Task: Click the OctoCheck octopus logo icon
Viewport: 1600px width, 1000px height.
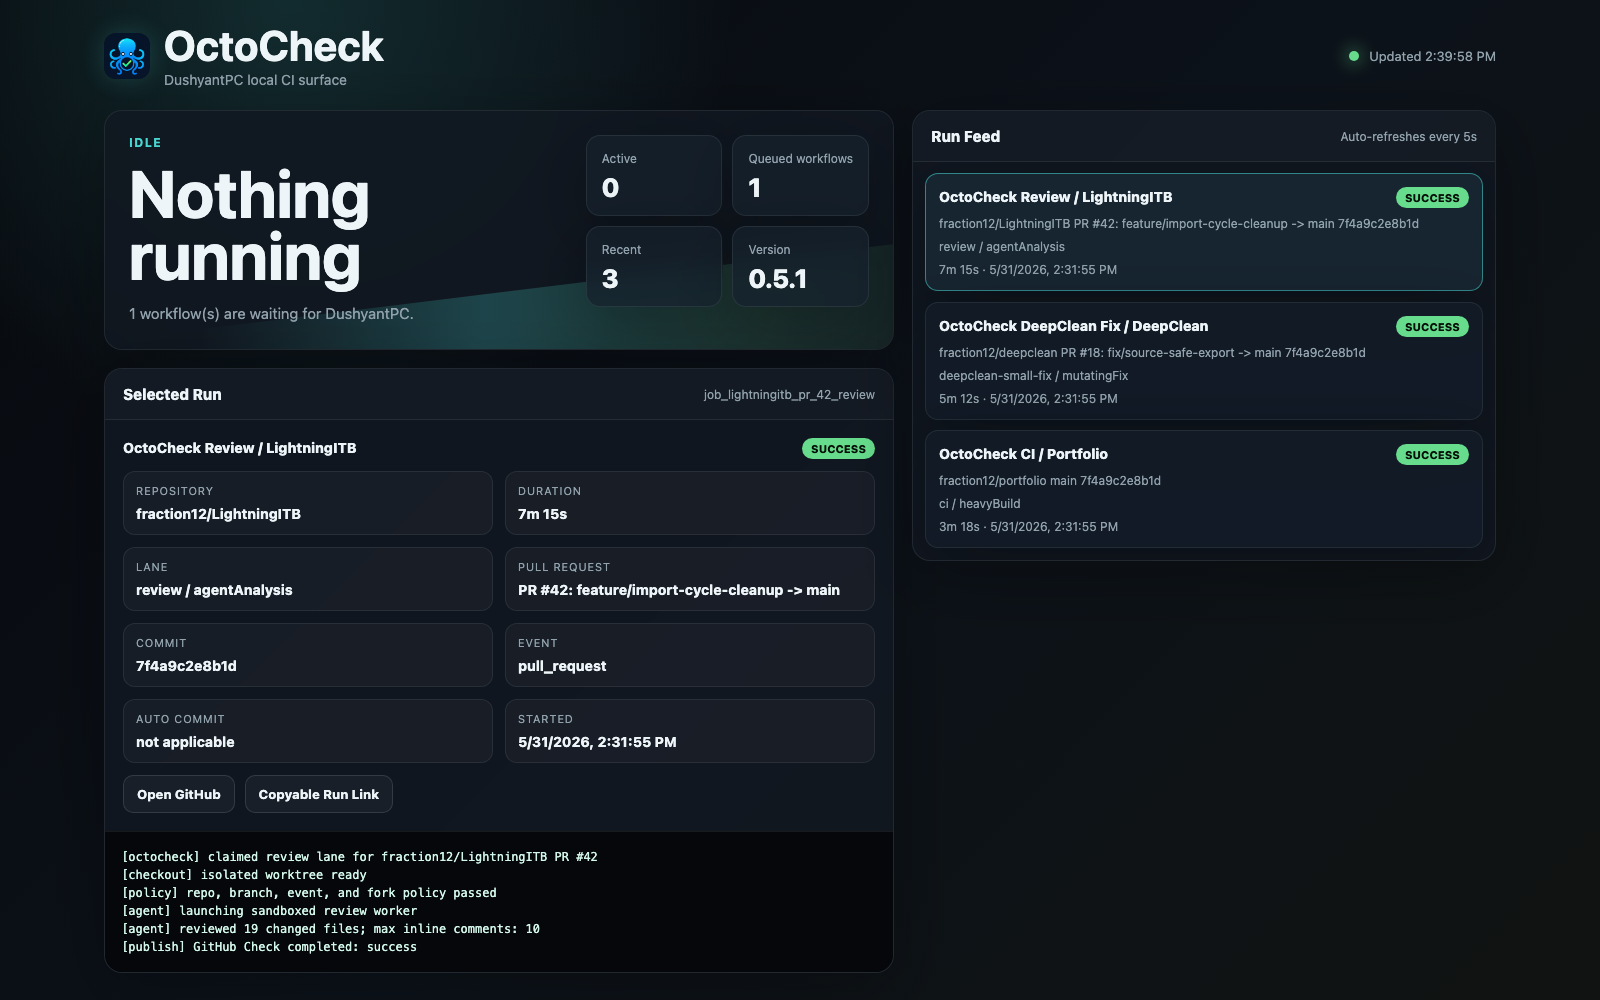Action: pos(127,56)
